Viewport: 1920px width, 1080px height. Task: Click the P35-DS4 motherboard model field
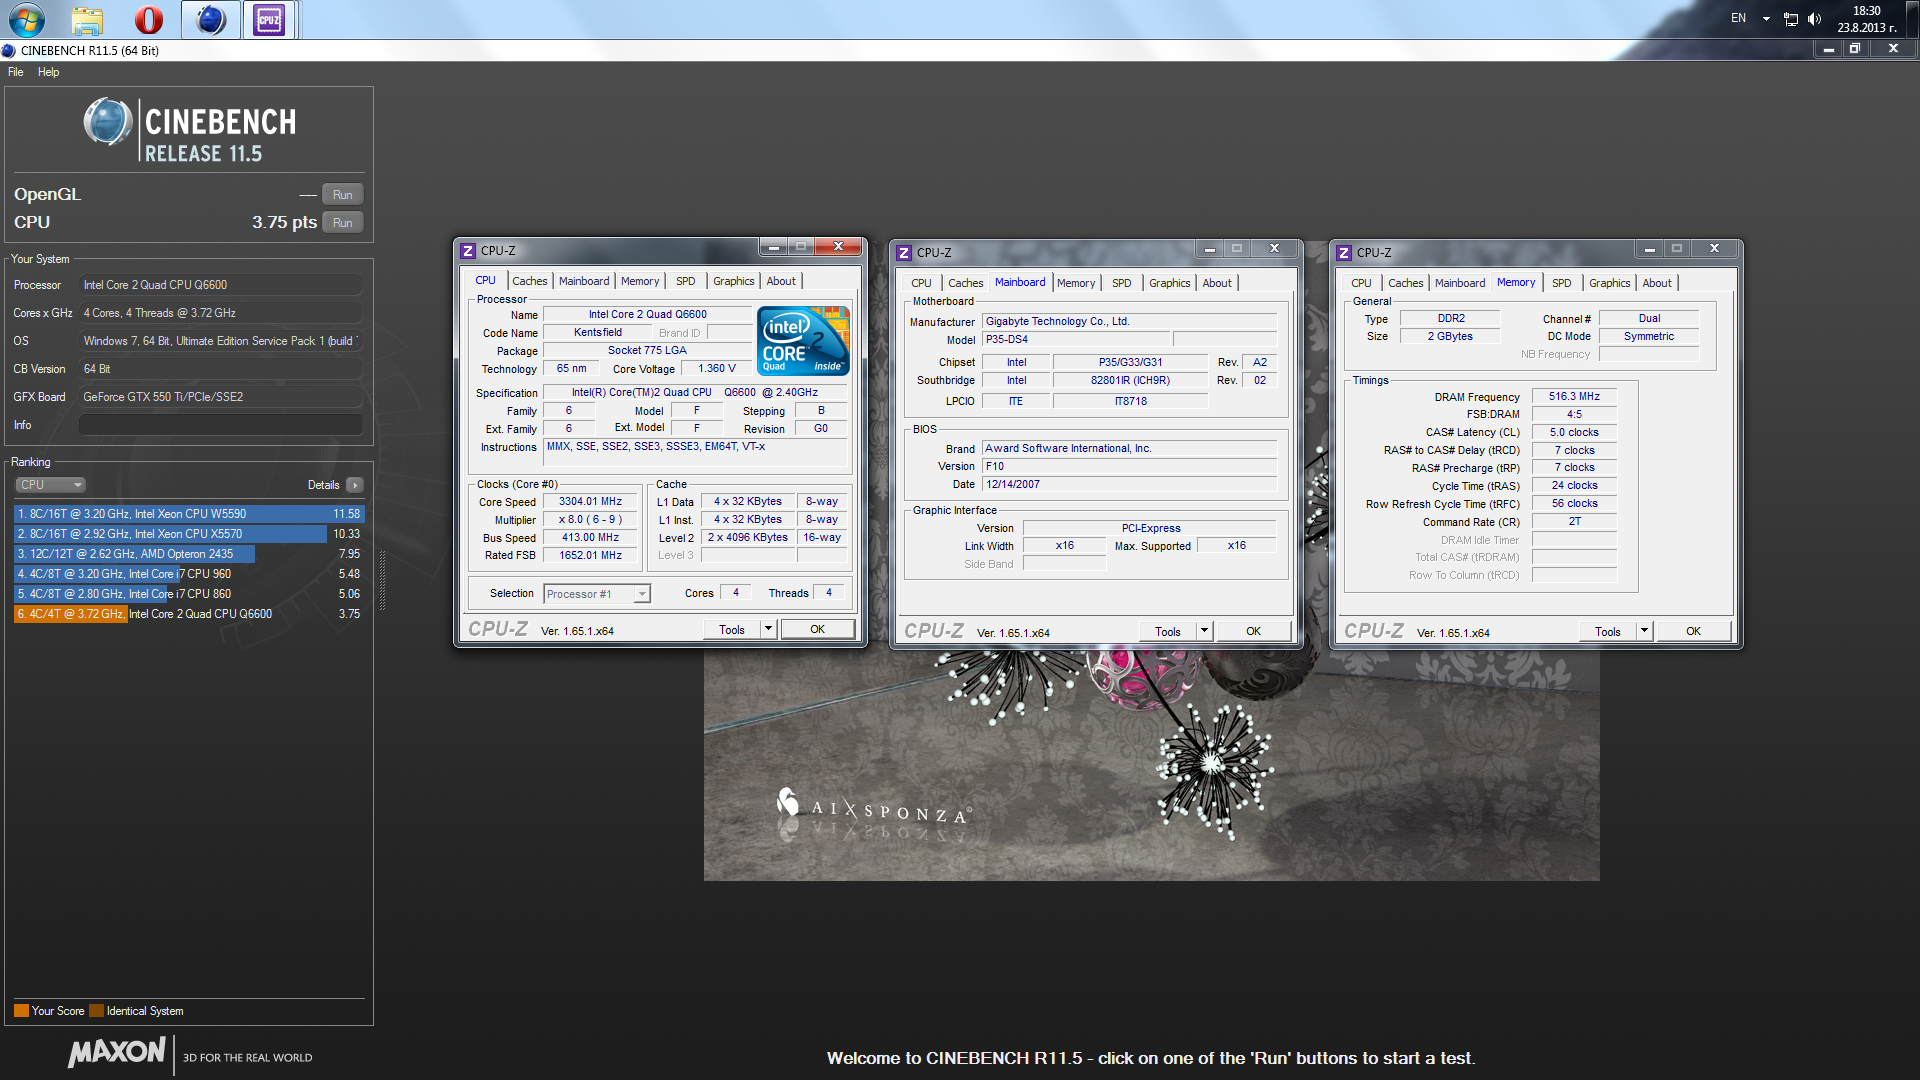[1076, 339]
